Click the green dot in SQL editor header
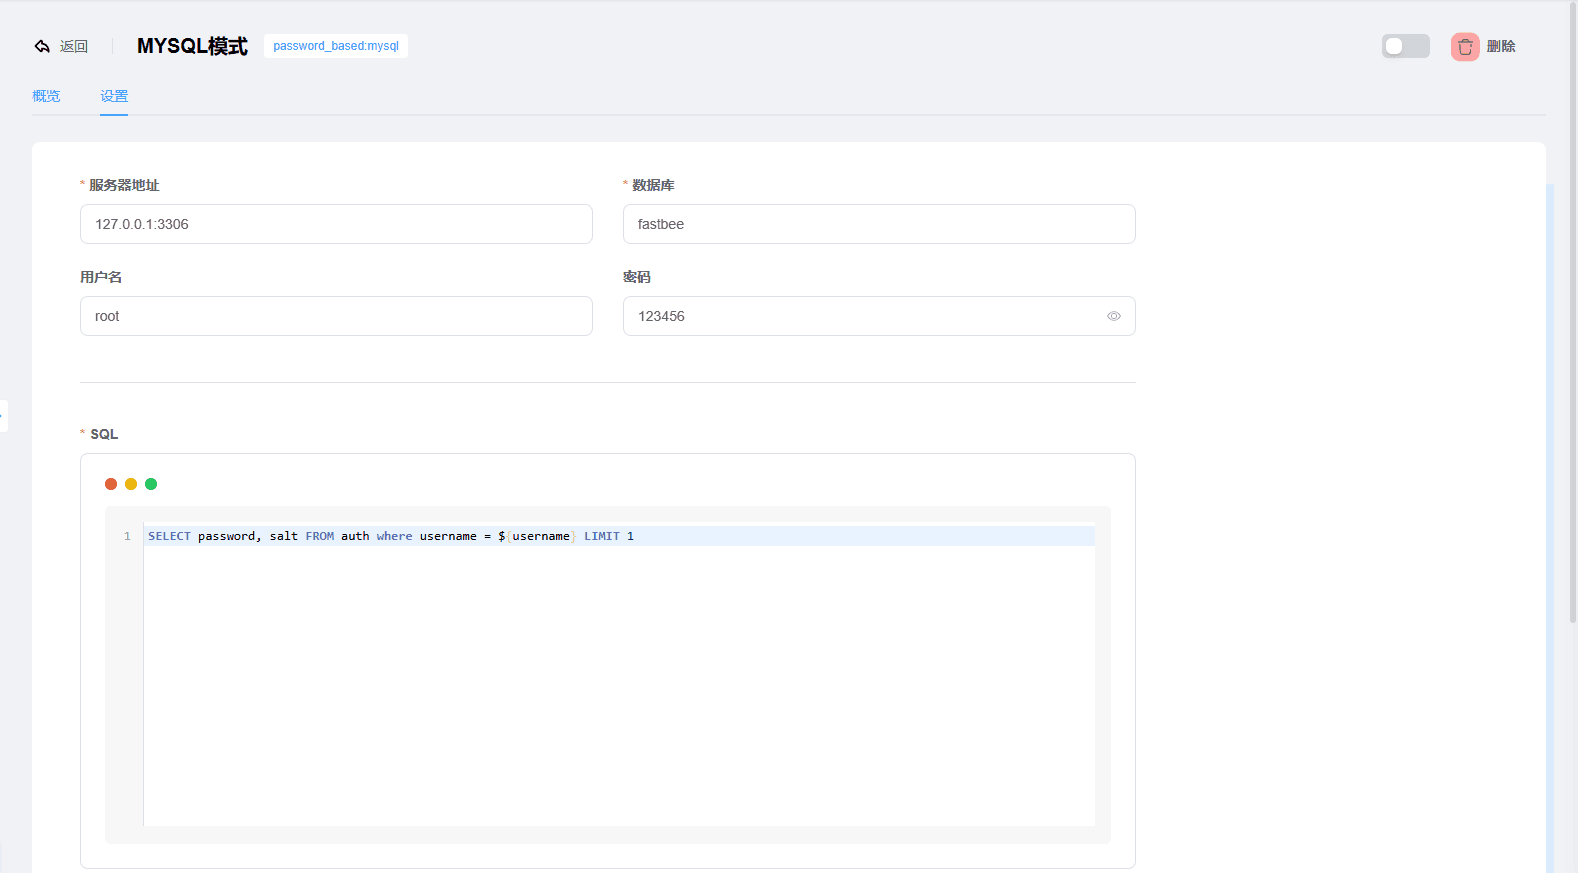 click(151, 484)
